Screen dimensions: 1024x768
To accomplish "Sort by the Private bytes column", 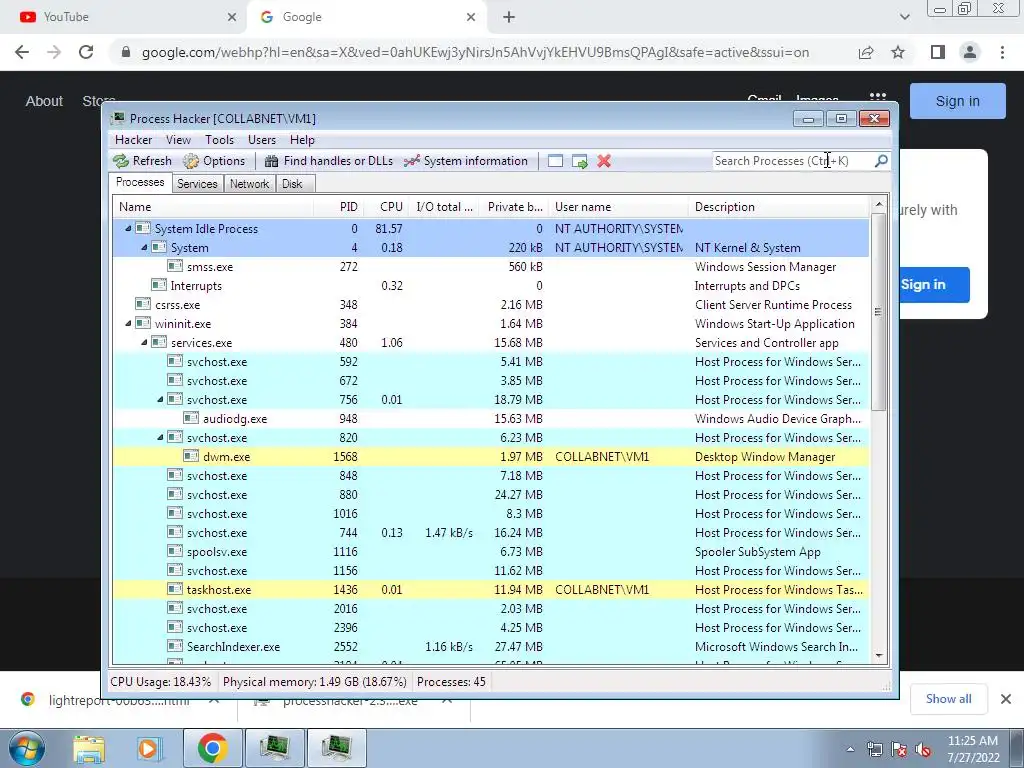I will 514,207.
